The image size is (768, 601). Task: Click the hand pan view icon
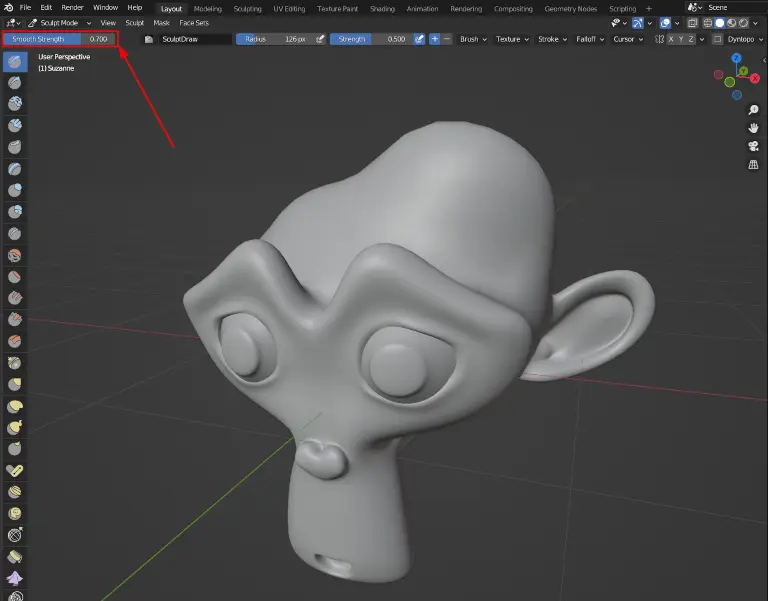tap(753, 128)
